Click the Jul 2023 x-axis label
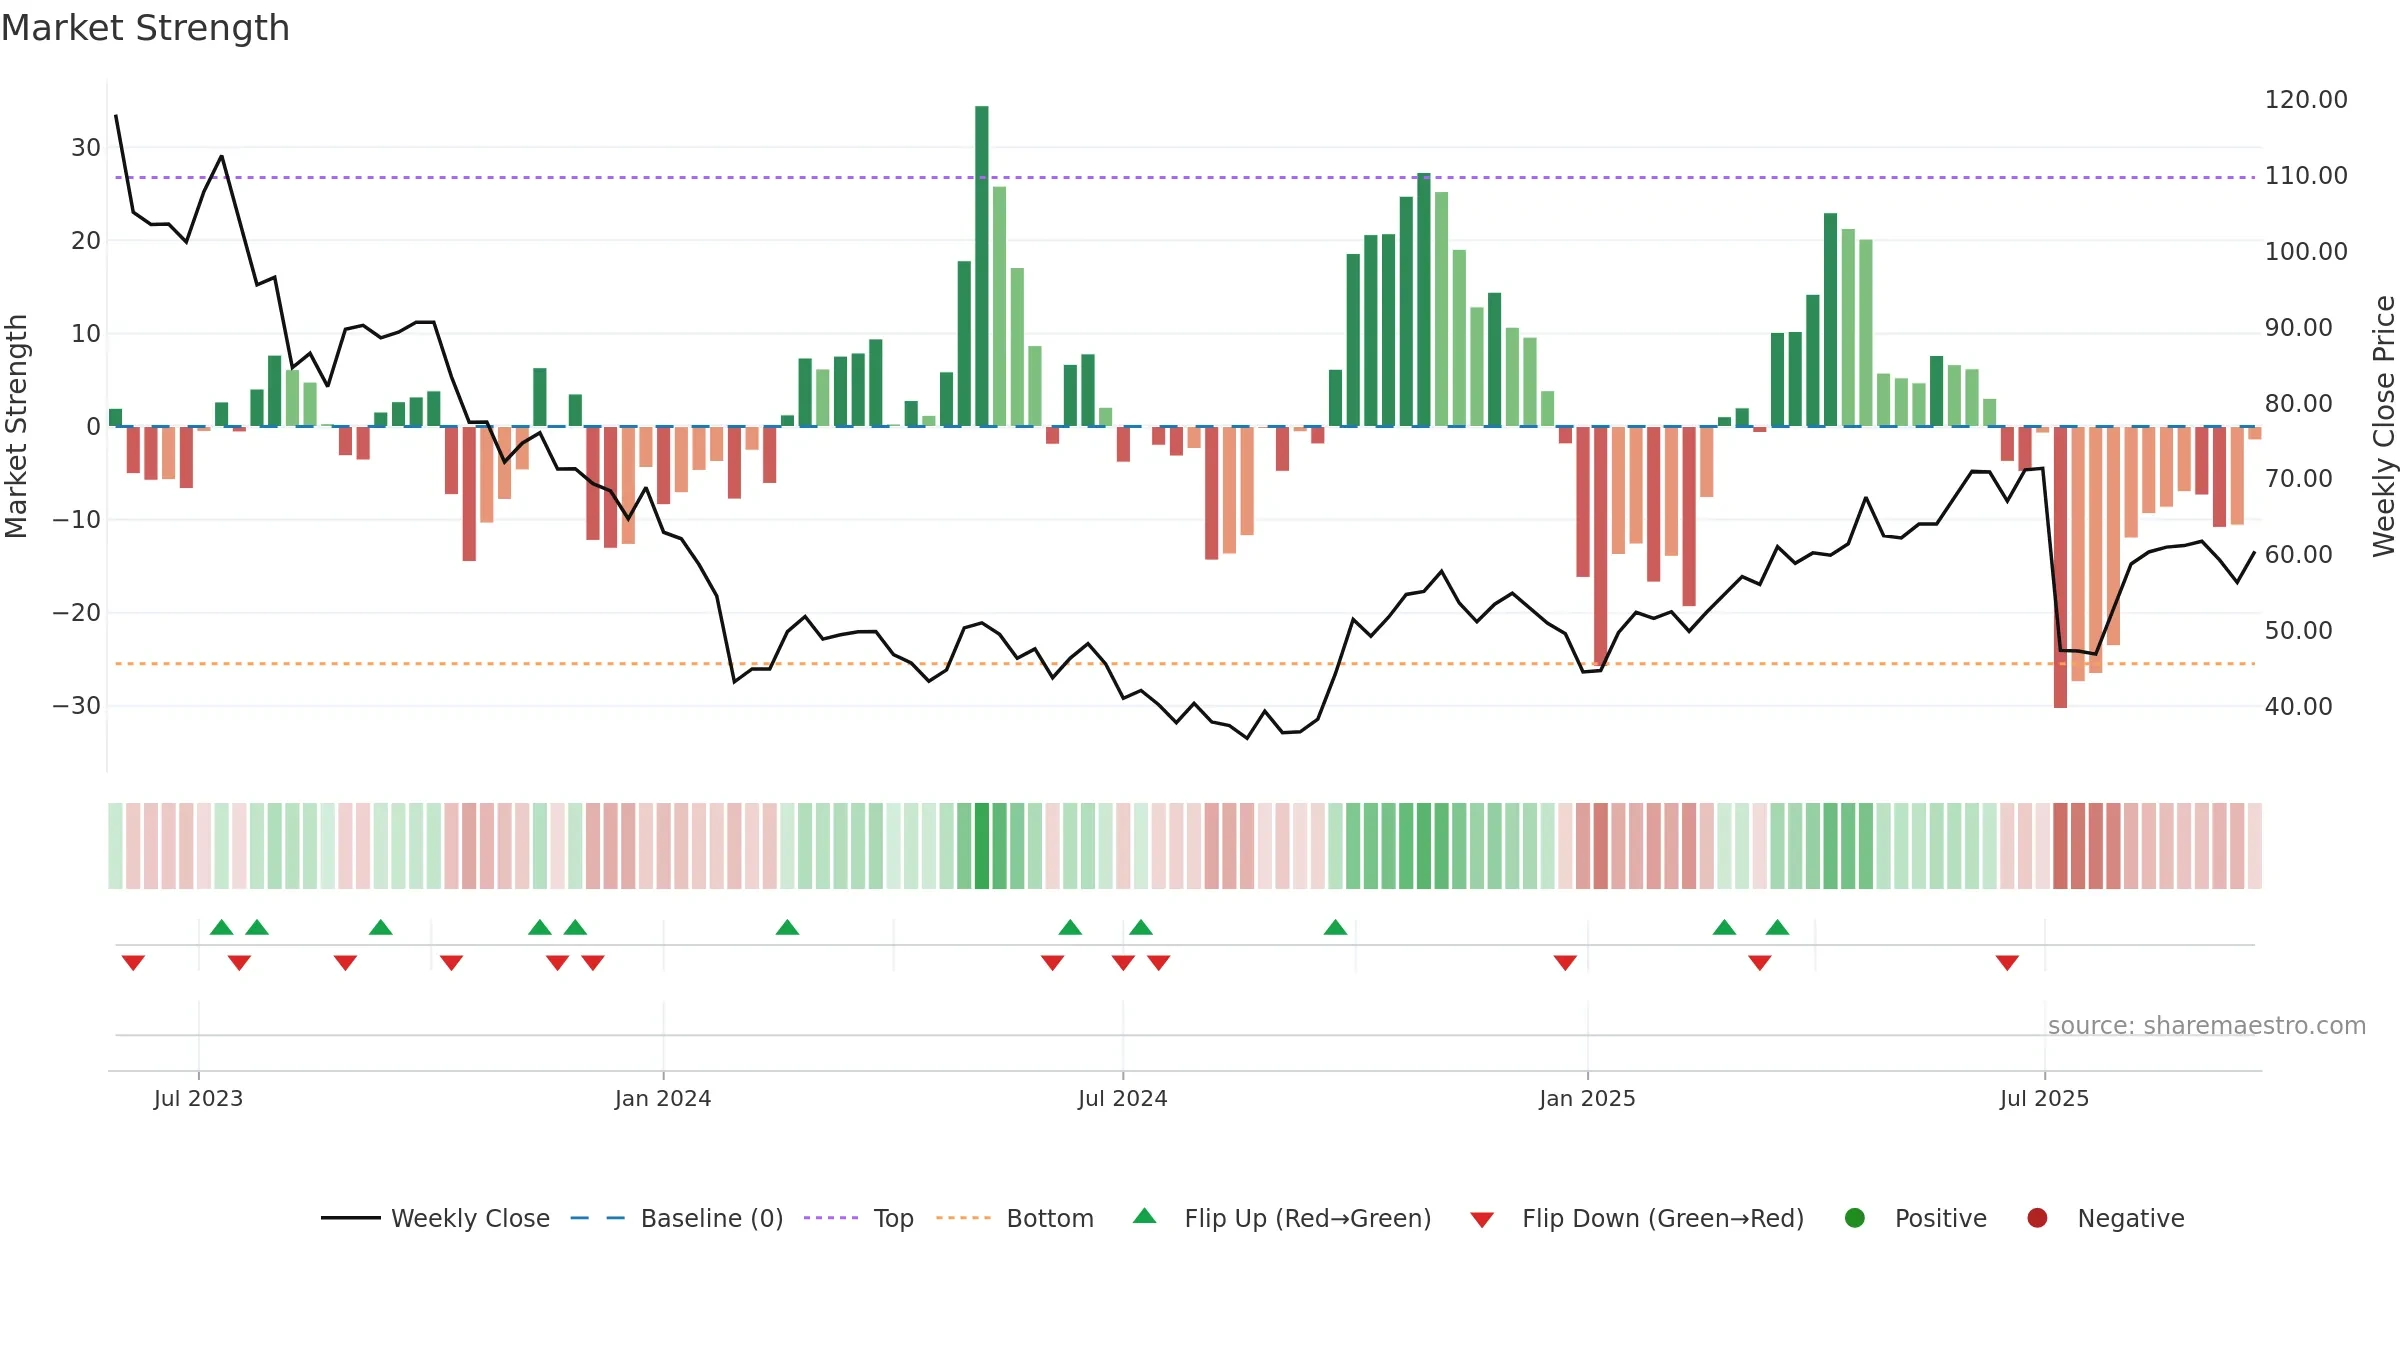Image resolution: width=2400 pixels, height=1350 pixels. (198, 1098)
